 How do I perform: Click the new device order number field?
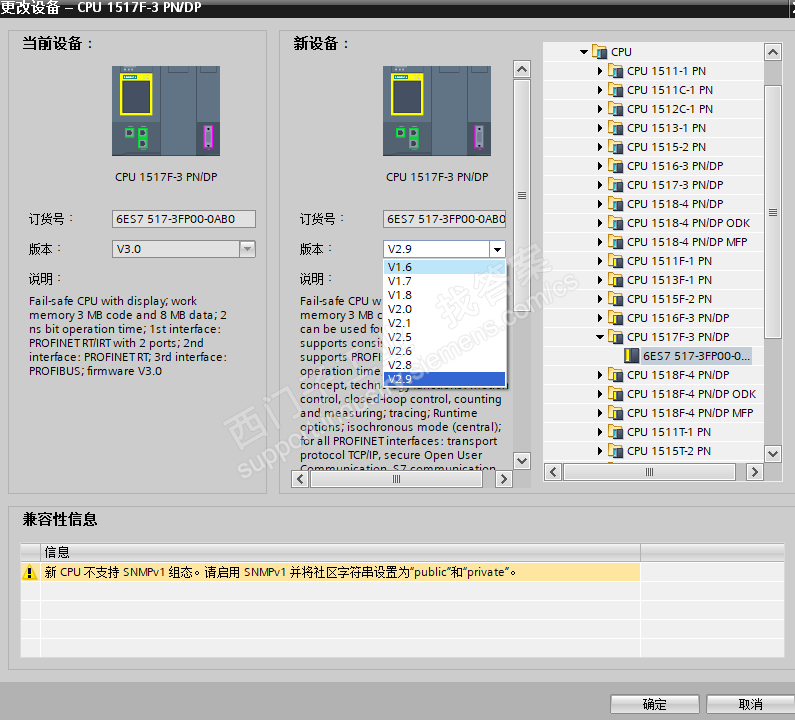[444, 219]
